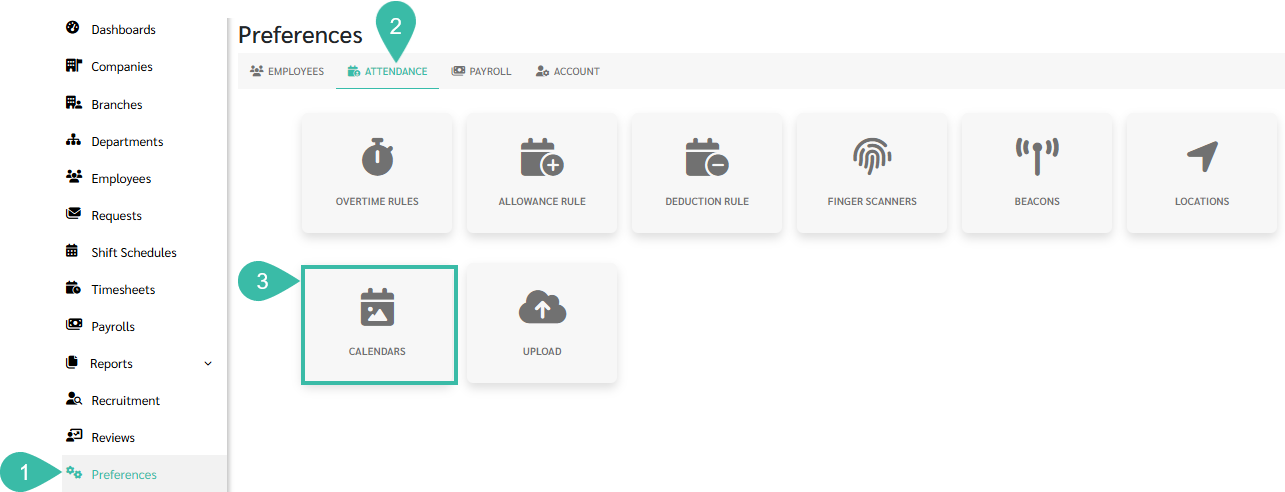The image size is (1285, 492).
Task: Click the Reports document icon
Action: tap(71, 362)
